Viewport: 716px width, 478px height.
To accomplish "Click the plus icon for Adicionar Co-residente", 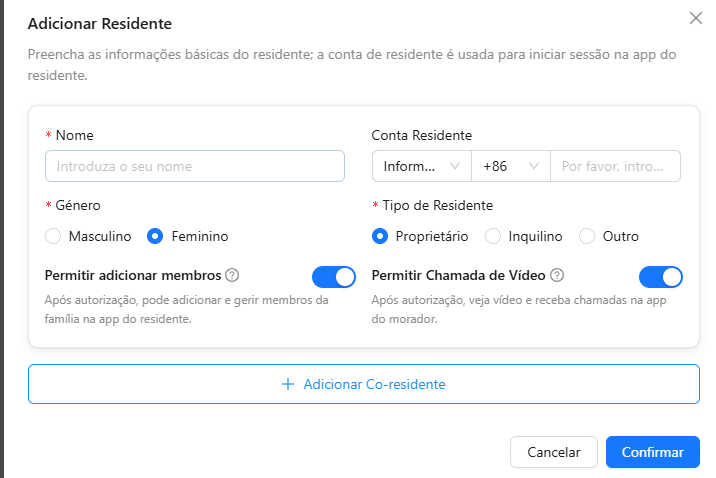I will coord(288,384).
